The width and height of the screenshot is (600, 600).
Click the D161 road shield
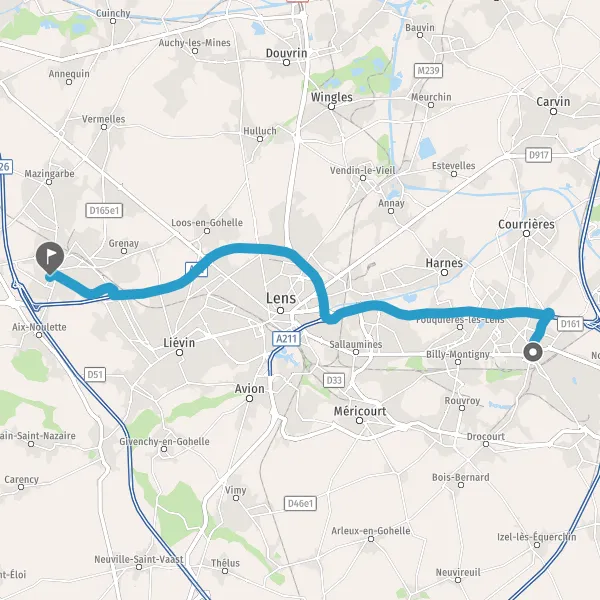(x=570, y=324)
